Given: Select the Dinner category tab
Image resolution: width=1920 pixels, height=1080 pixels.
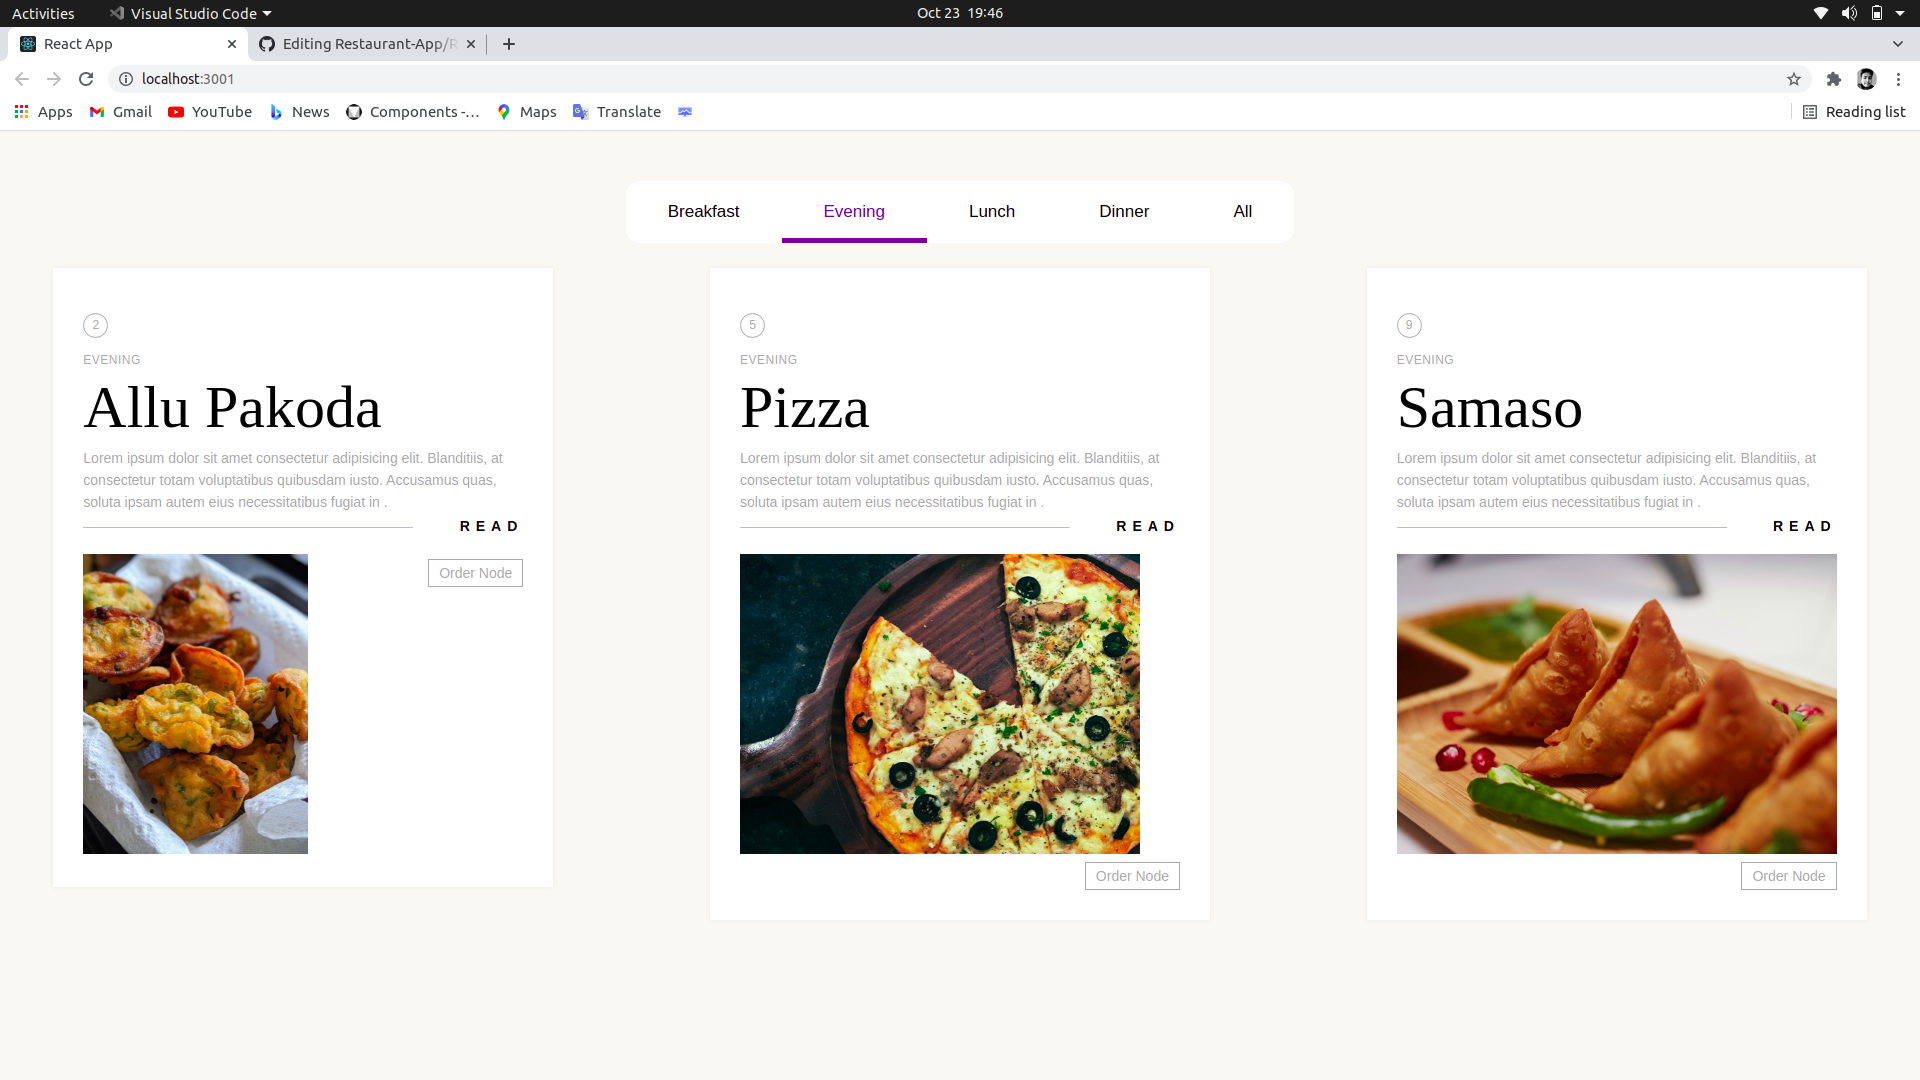Looking at the screenshot, I should pyautogui.click(x=1123, y=211).
